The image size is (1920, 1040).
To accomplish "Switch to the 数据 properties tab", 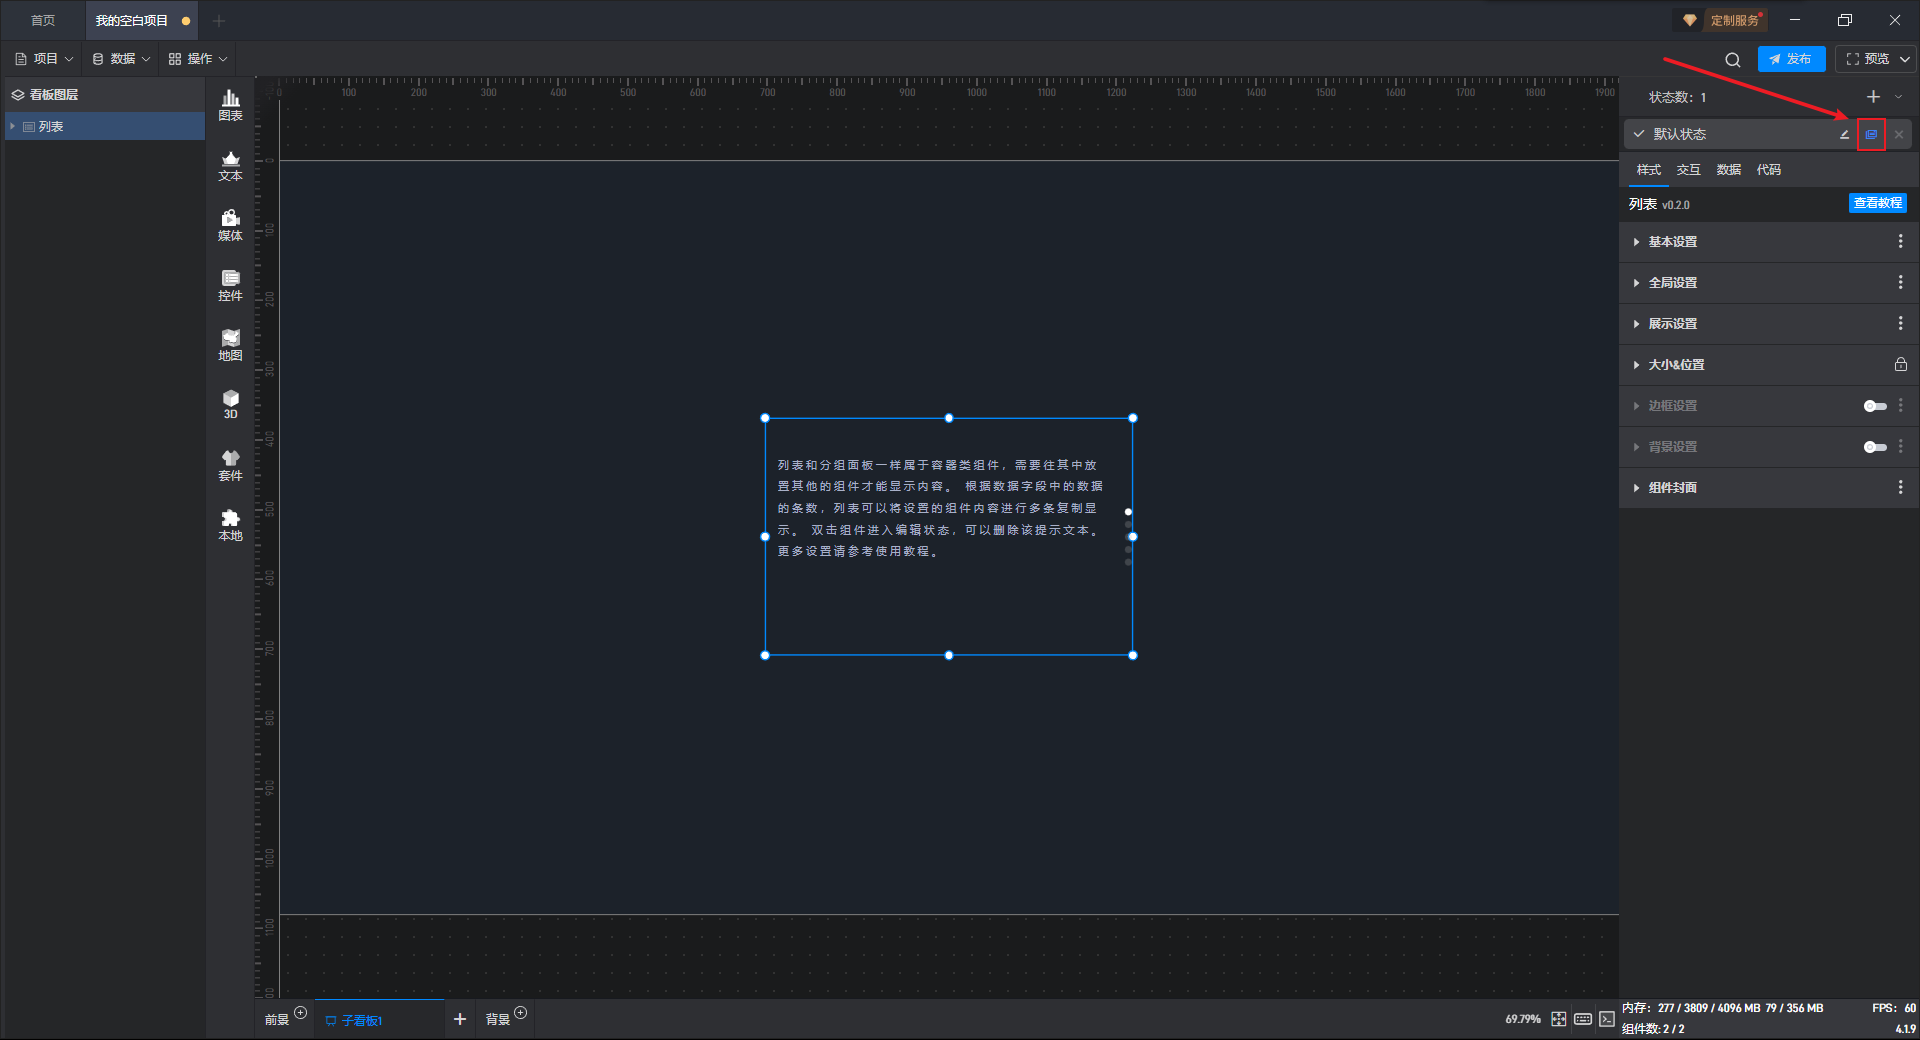I will click(1729, 170).
